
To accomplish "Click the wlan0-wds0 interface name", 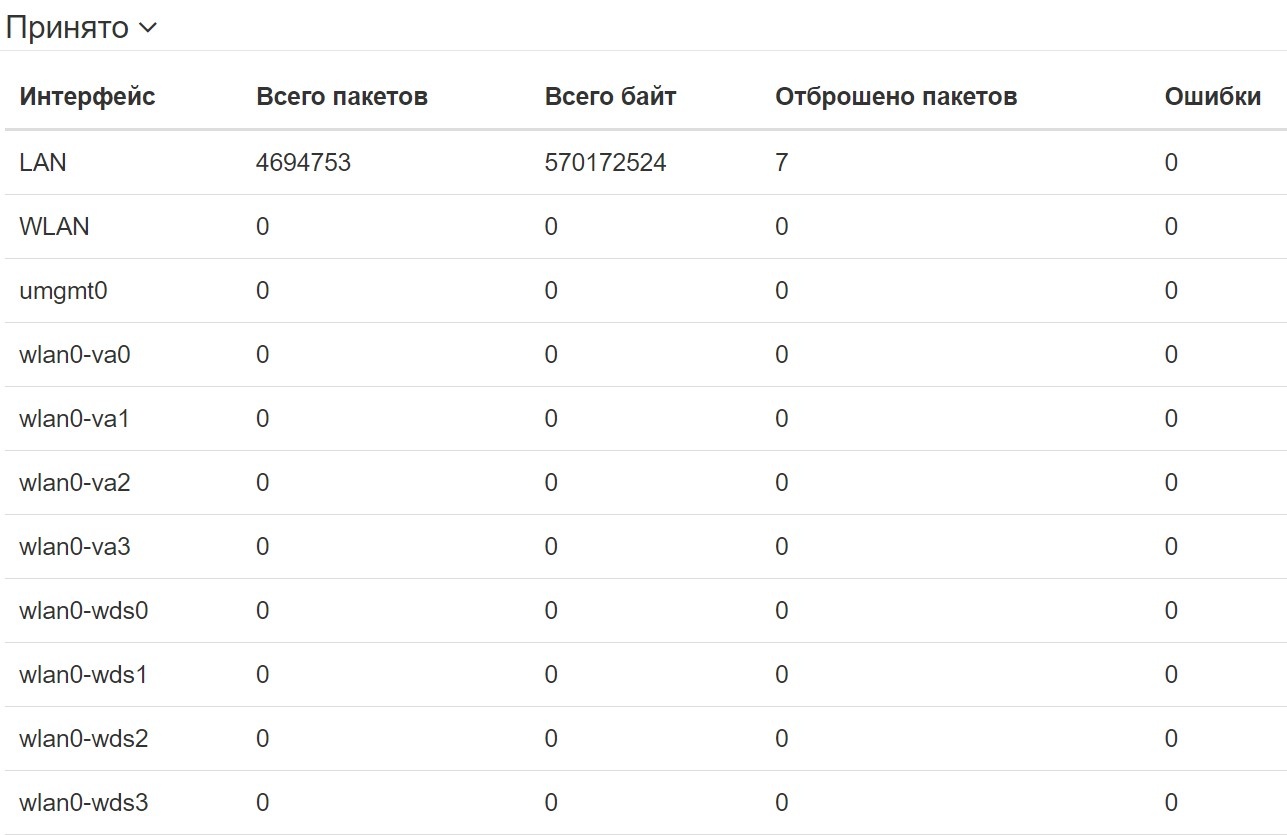I will [x=83, y=611].
